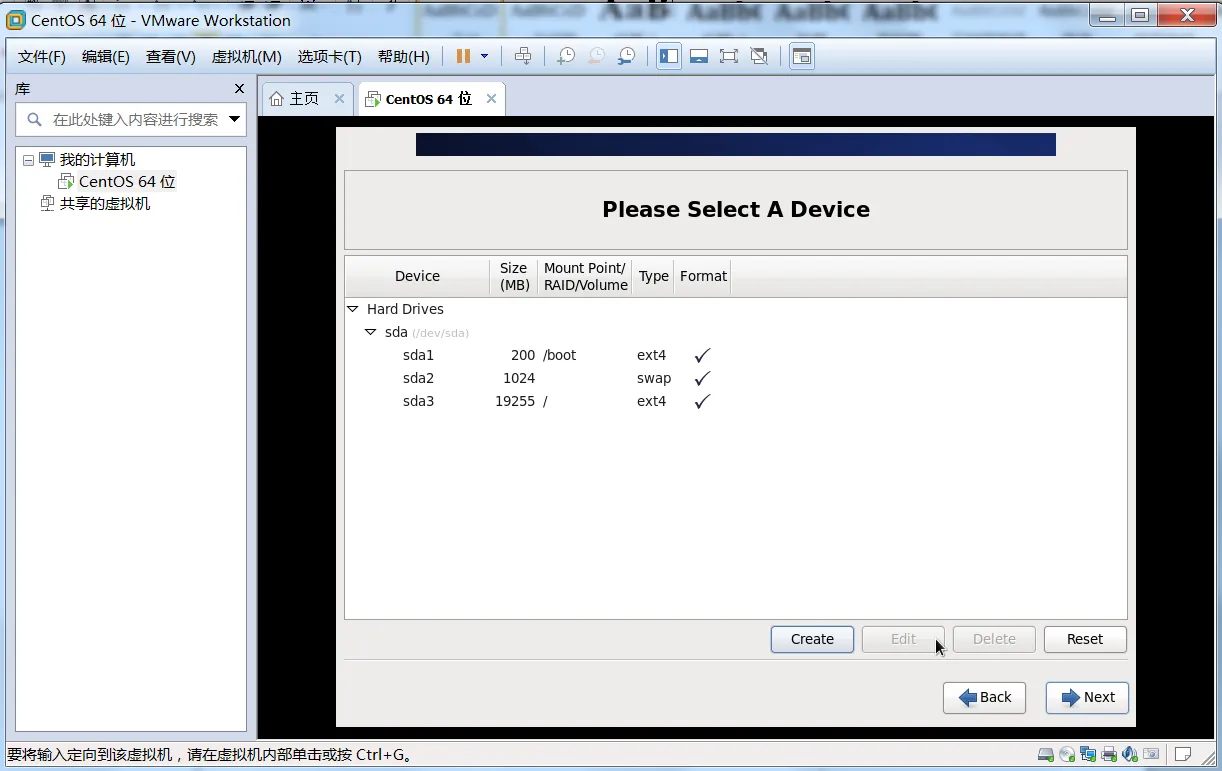This screenshot has width=1222, height=771.
Task: Click the swap type cell
Action: [654, 378]
